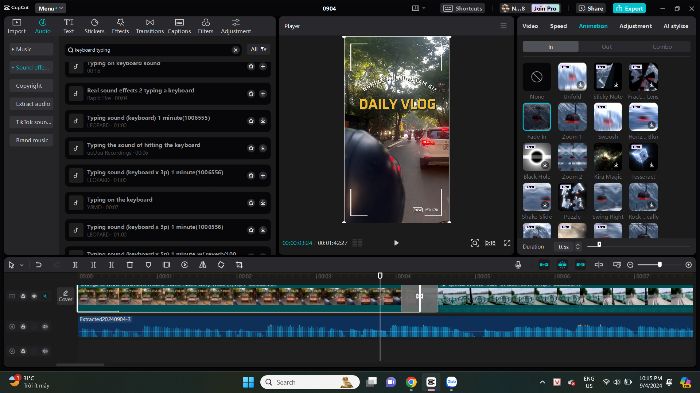
Task: Add 'Real sound effects 2 typing a keyboard' to track
Action: point(263,94)
